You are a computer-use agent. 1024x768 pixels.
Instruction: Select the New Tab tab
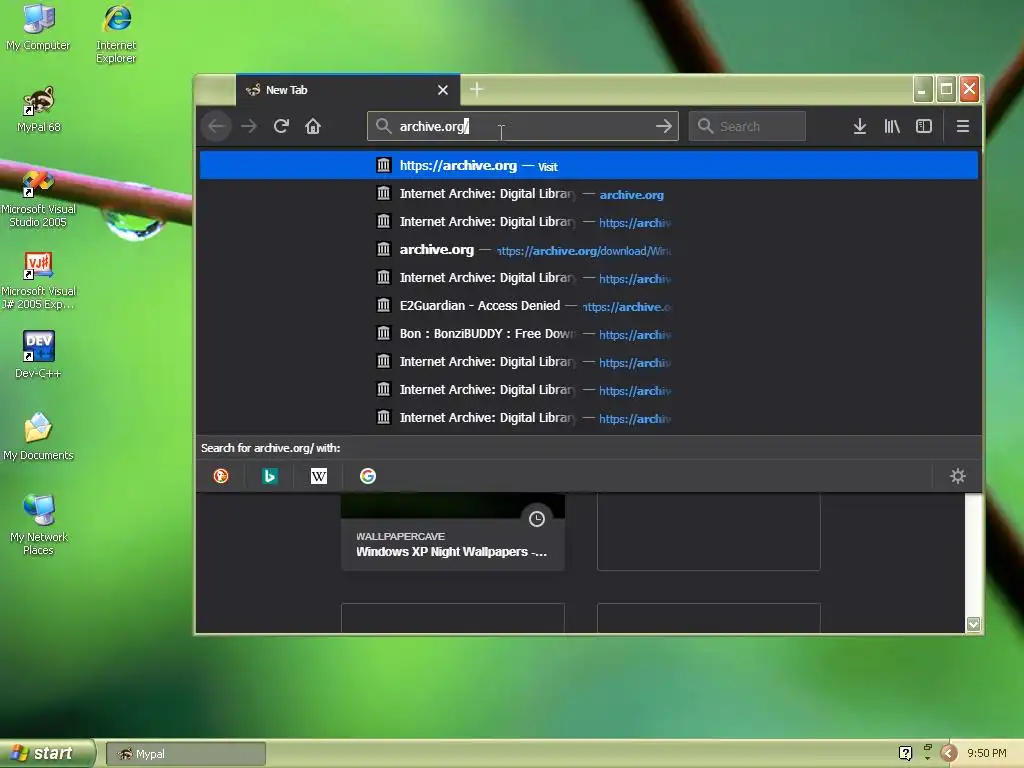(347, 90)
